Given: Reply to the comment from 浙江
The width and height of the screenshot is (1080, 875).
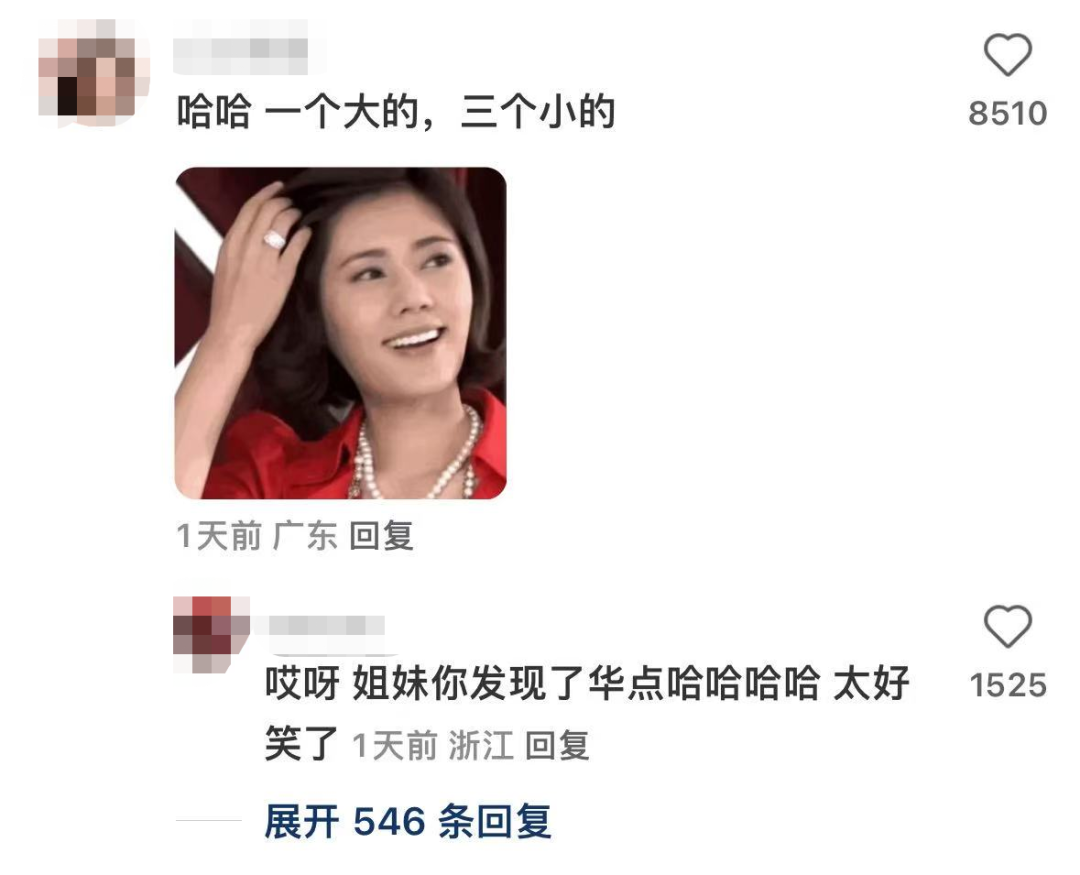Looking at the screenshot, I should click(557, 745).
